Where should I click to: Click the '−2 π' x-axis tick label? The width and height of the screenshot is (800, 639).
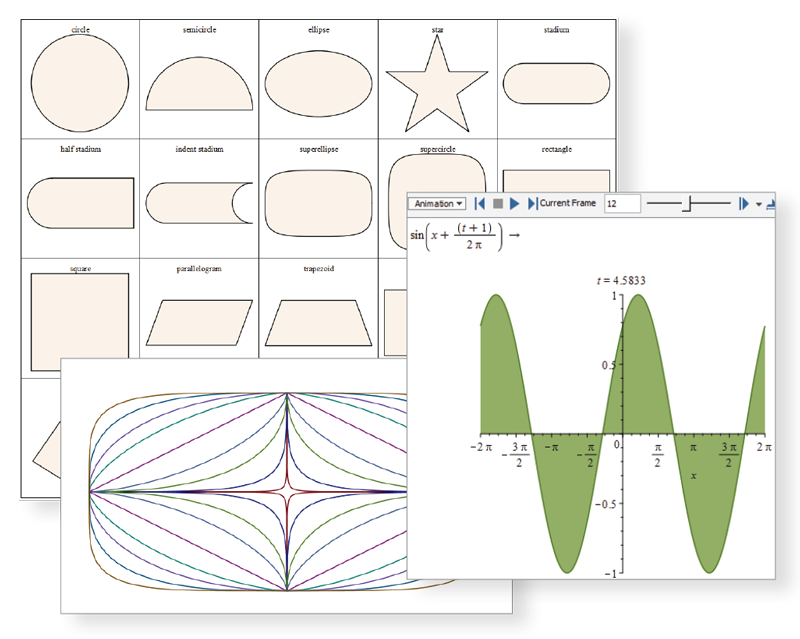(x=481, y=447)
